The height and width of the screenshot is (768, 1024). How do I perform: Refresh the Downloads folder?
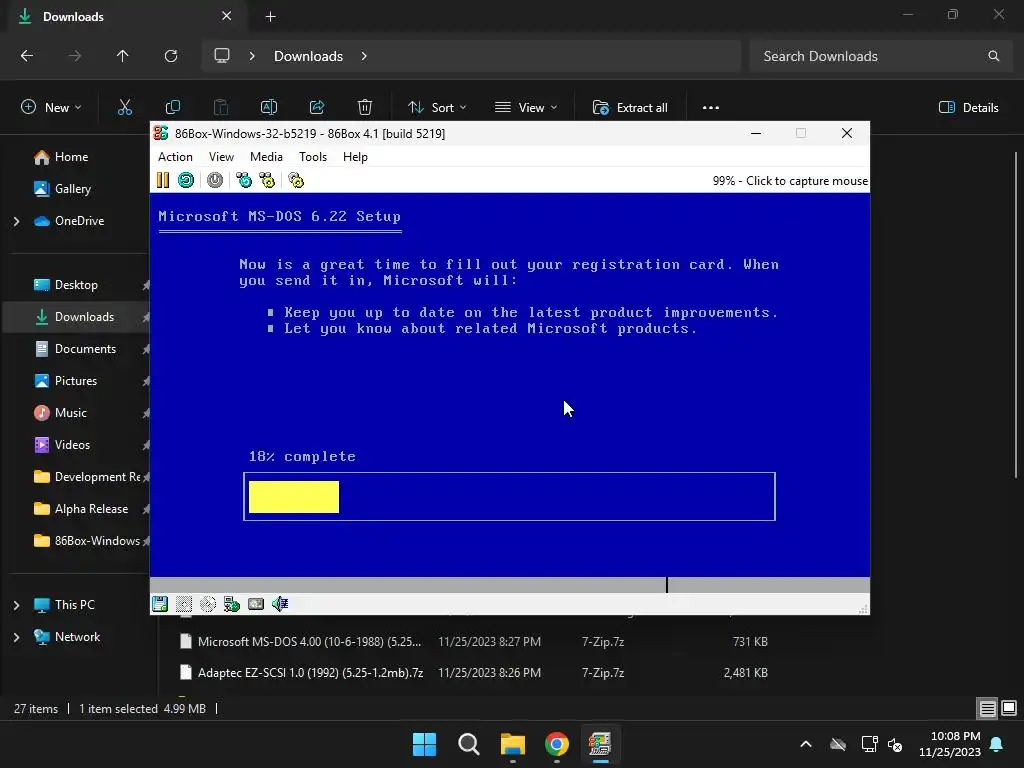(x=171, y=56)
